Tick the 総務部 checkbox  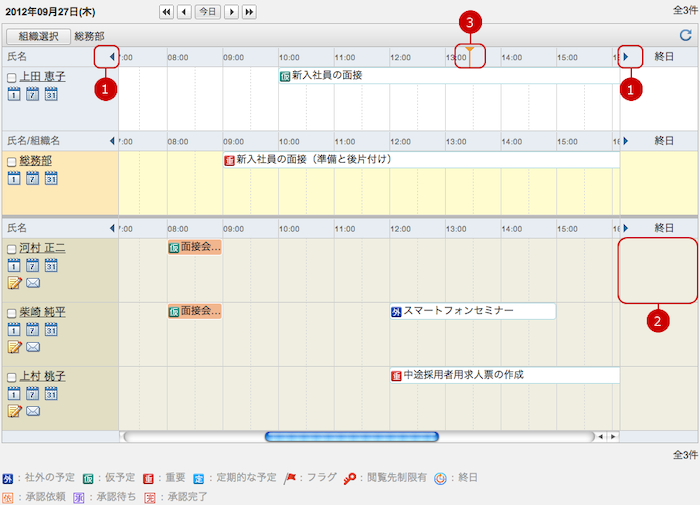[12, 161]
